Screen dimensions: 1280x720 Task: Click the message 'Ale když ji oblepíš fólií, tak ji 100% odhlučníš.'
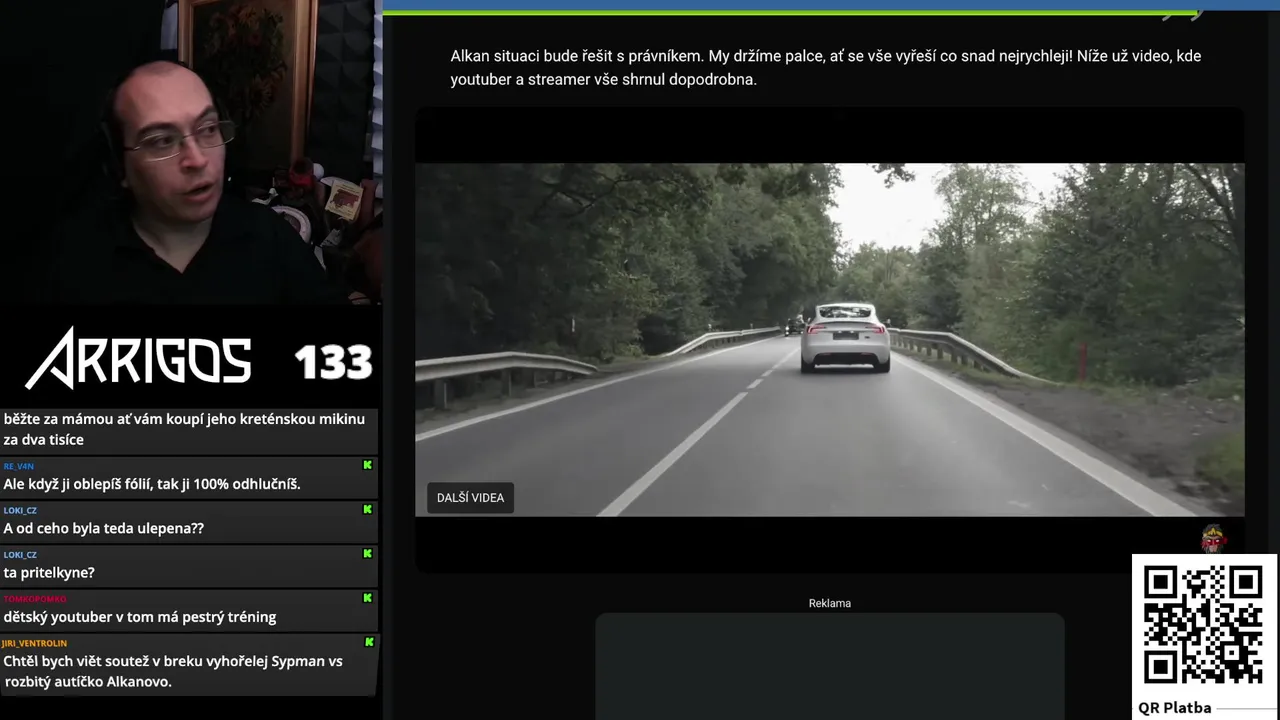coord(152,484)
